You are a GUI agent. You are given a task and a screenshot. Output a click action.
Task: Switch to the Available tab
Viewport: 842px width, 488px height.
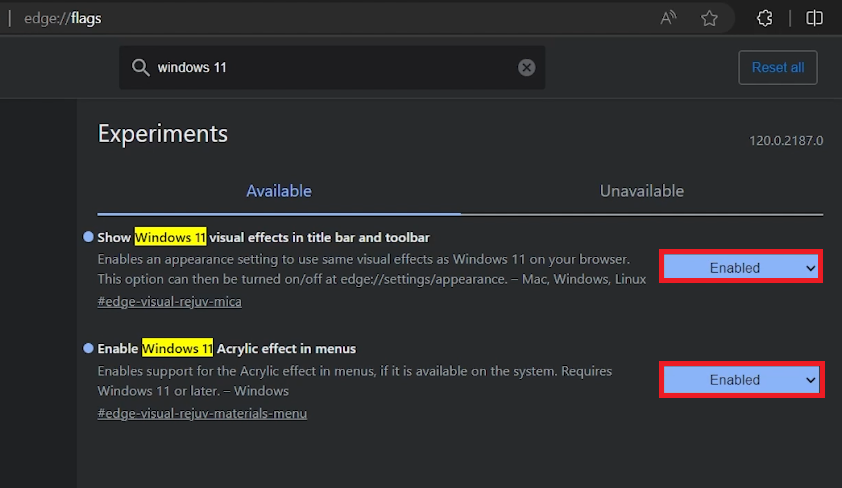(279, 191)
